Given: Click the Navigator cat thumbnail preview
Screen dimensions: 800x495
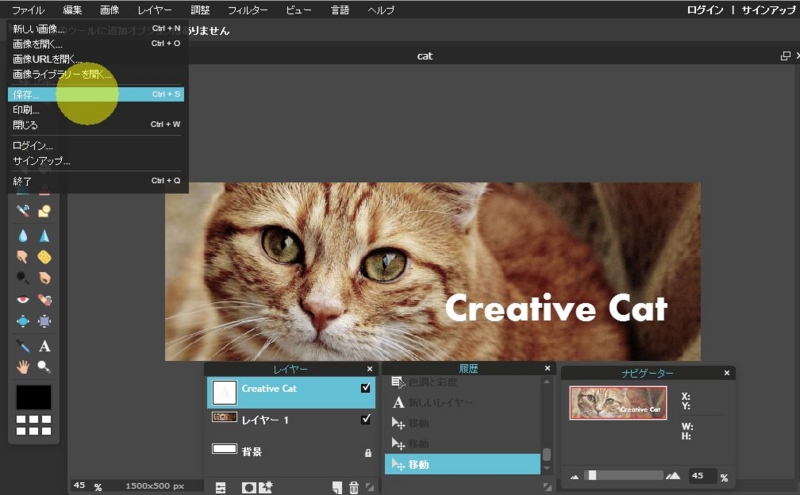Looking at the screenshot, I should point(618,403).
